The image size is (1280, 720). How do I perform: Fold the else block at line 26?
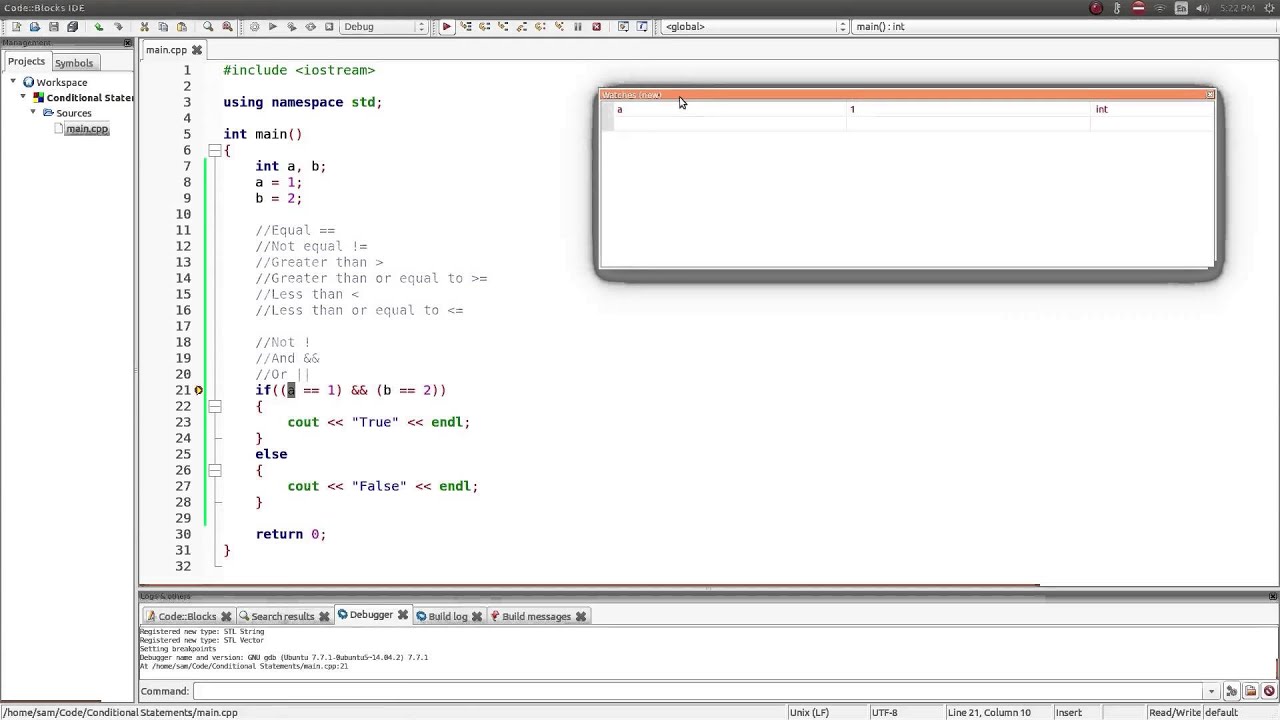pos(214,470)
